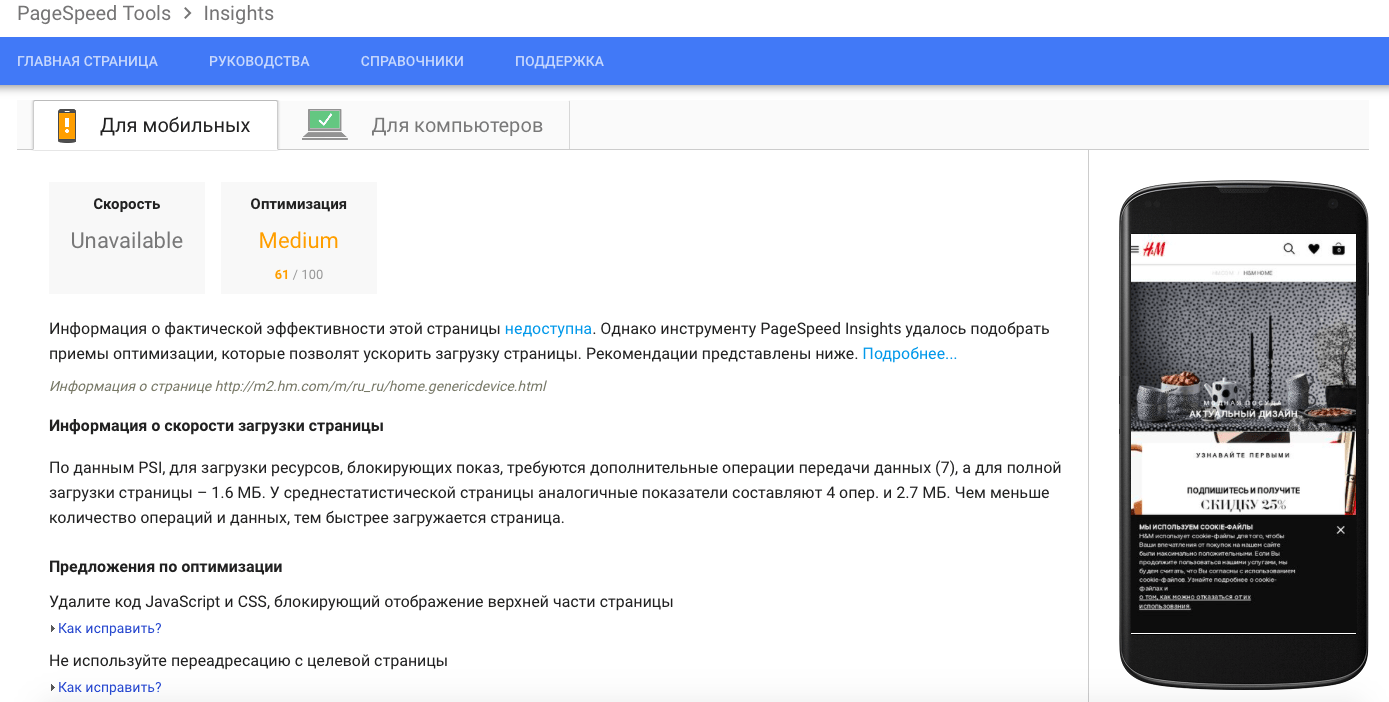This screenshot has width=1389, height=702.
Task: Click the «Unavailable» speed value
Action: tap(127, 241)
